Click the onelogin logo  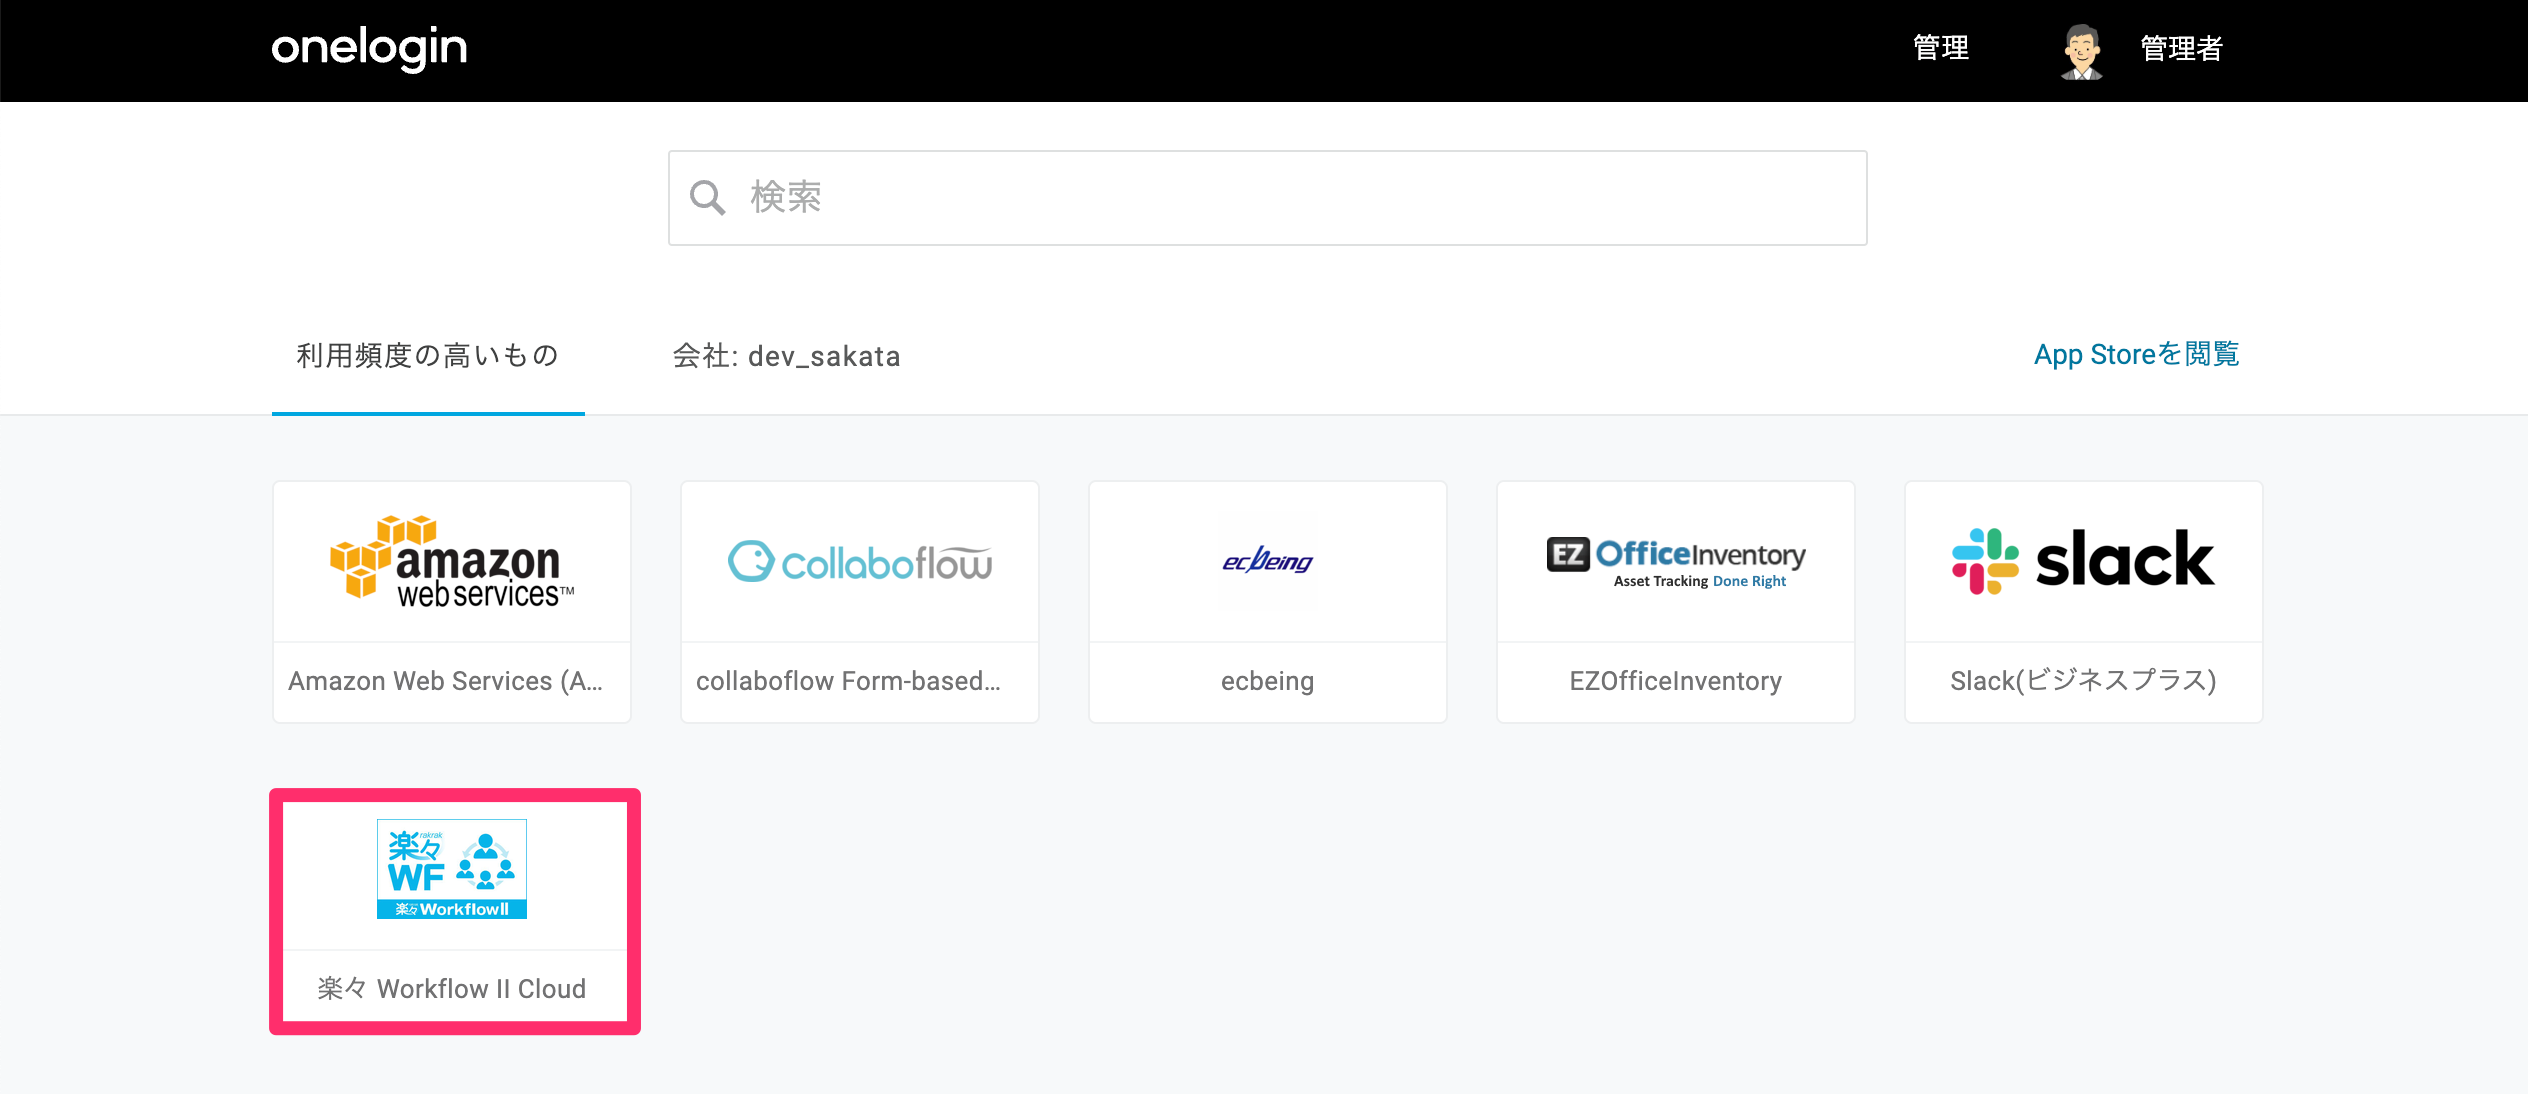pyautogui.click(x=369, y=48)
